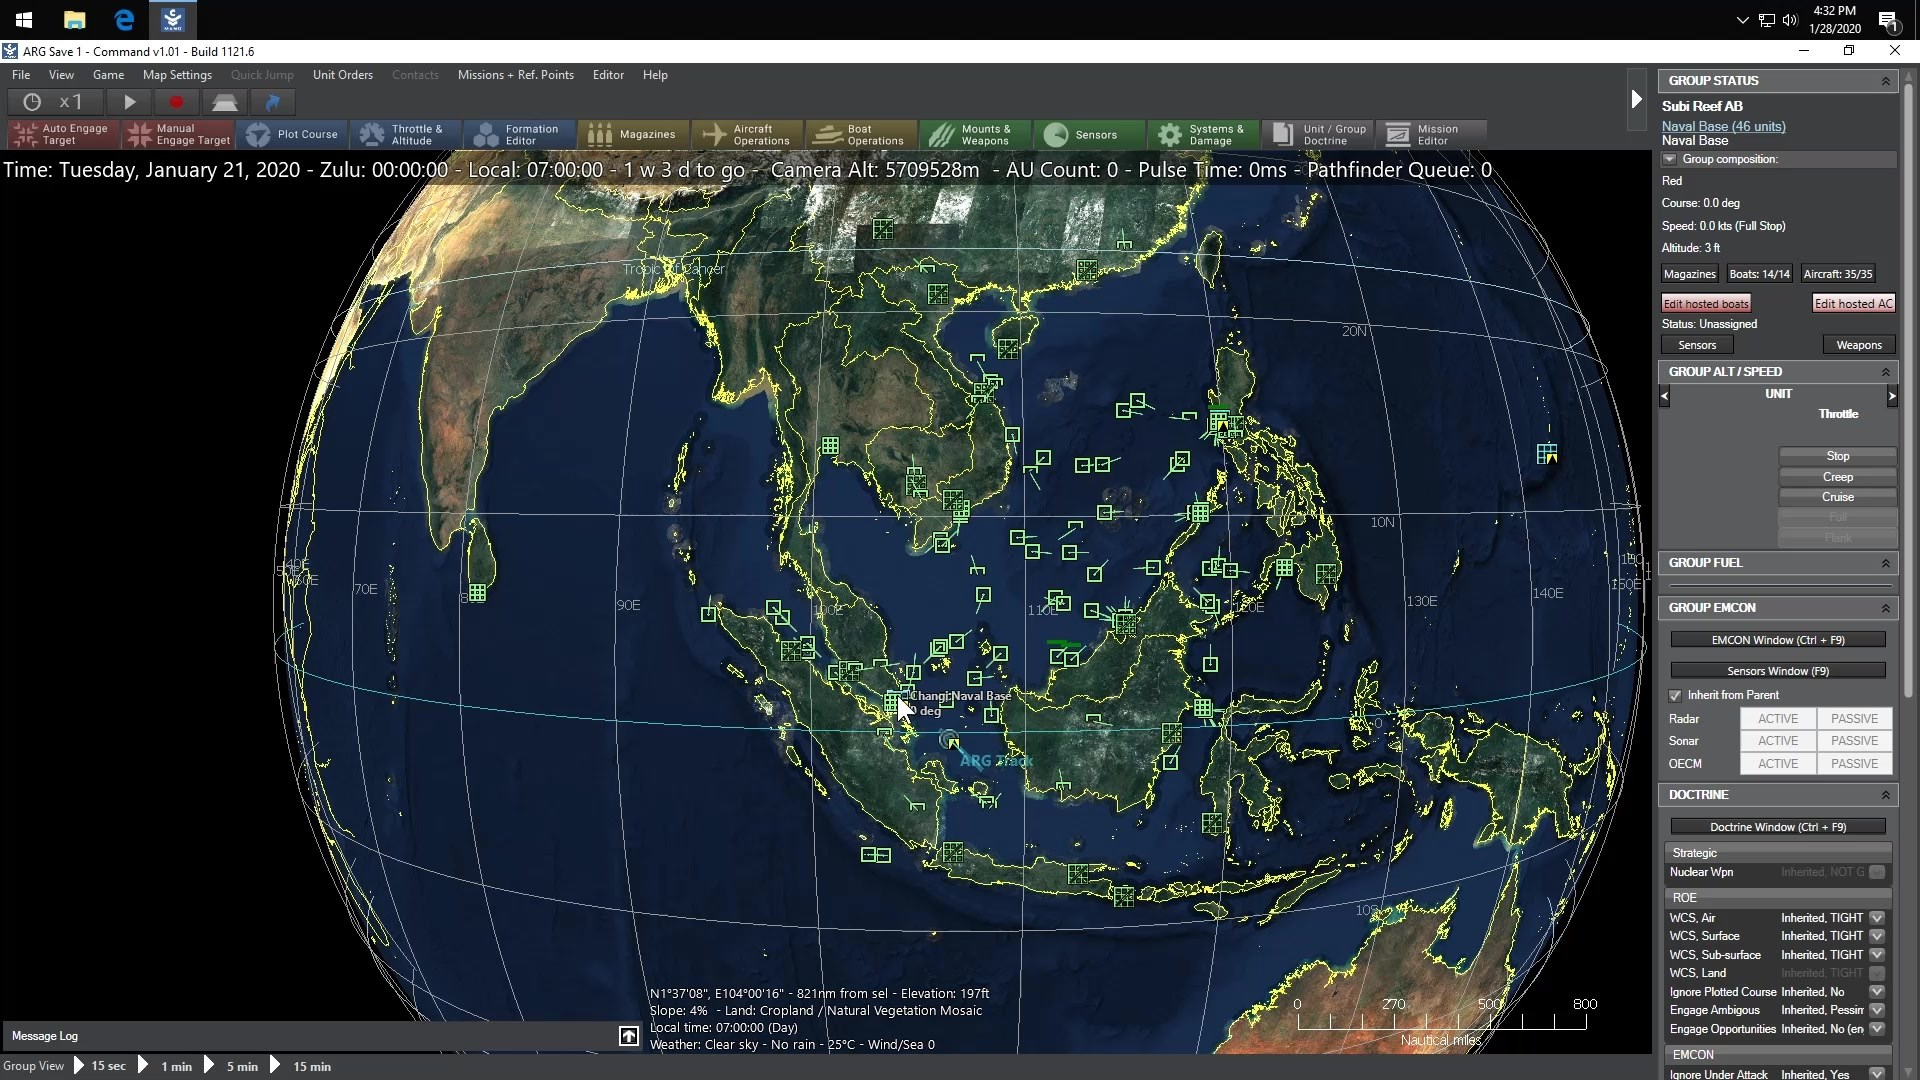Click the Naval Base (46 units) link

pos(1723,126)
